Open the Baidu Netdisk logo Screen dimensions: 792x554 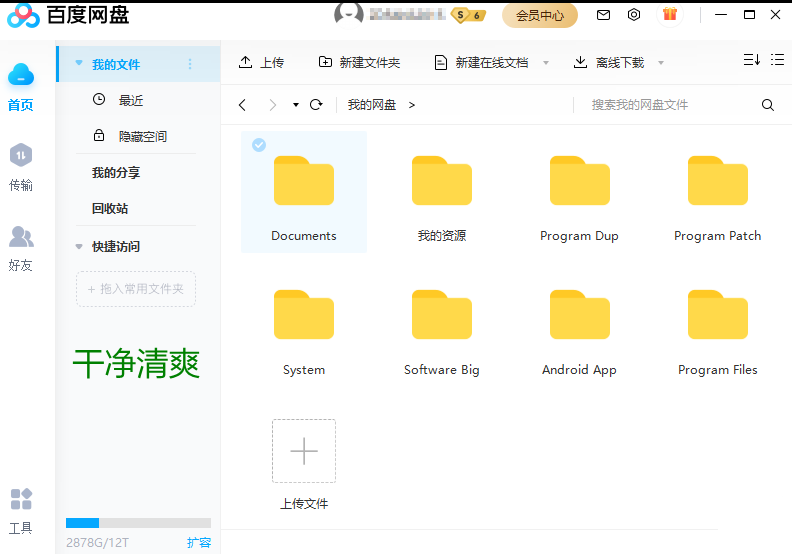68,15
